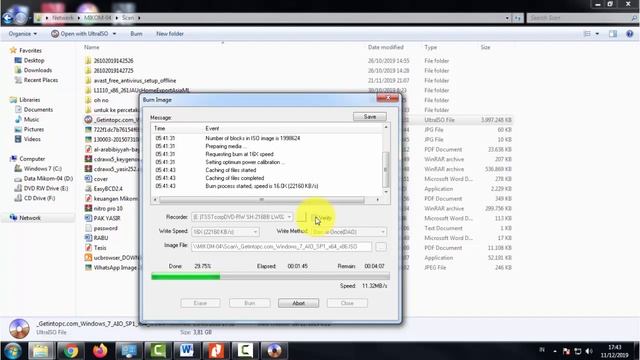Click the Close button at dialog bottom

[347, 303]
